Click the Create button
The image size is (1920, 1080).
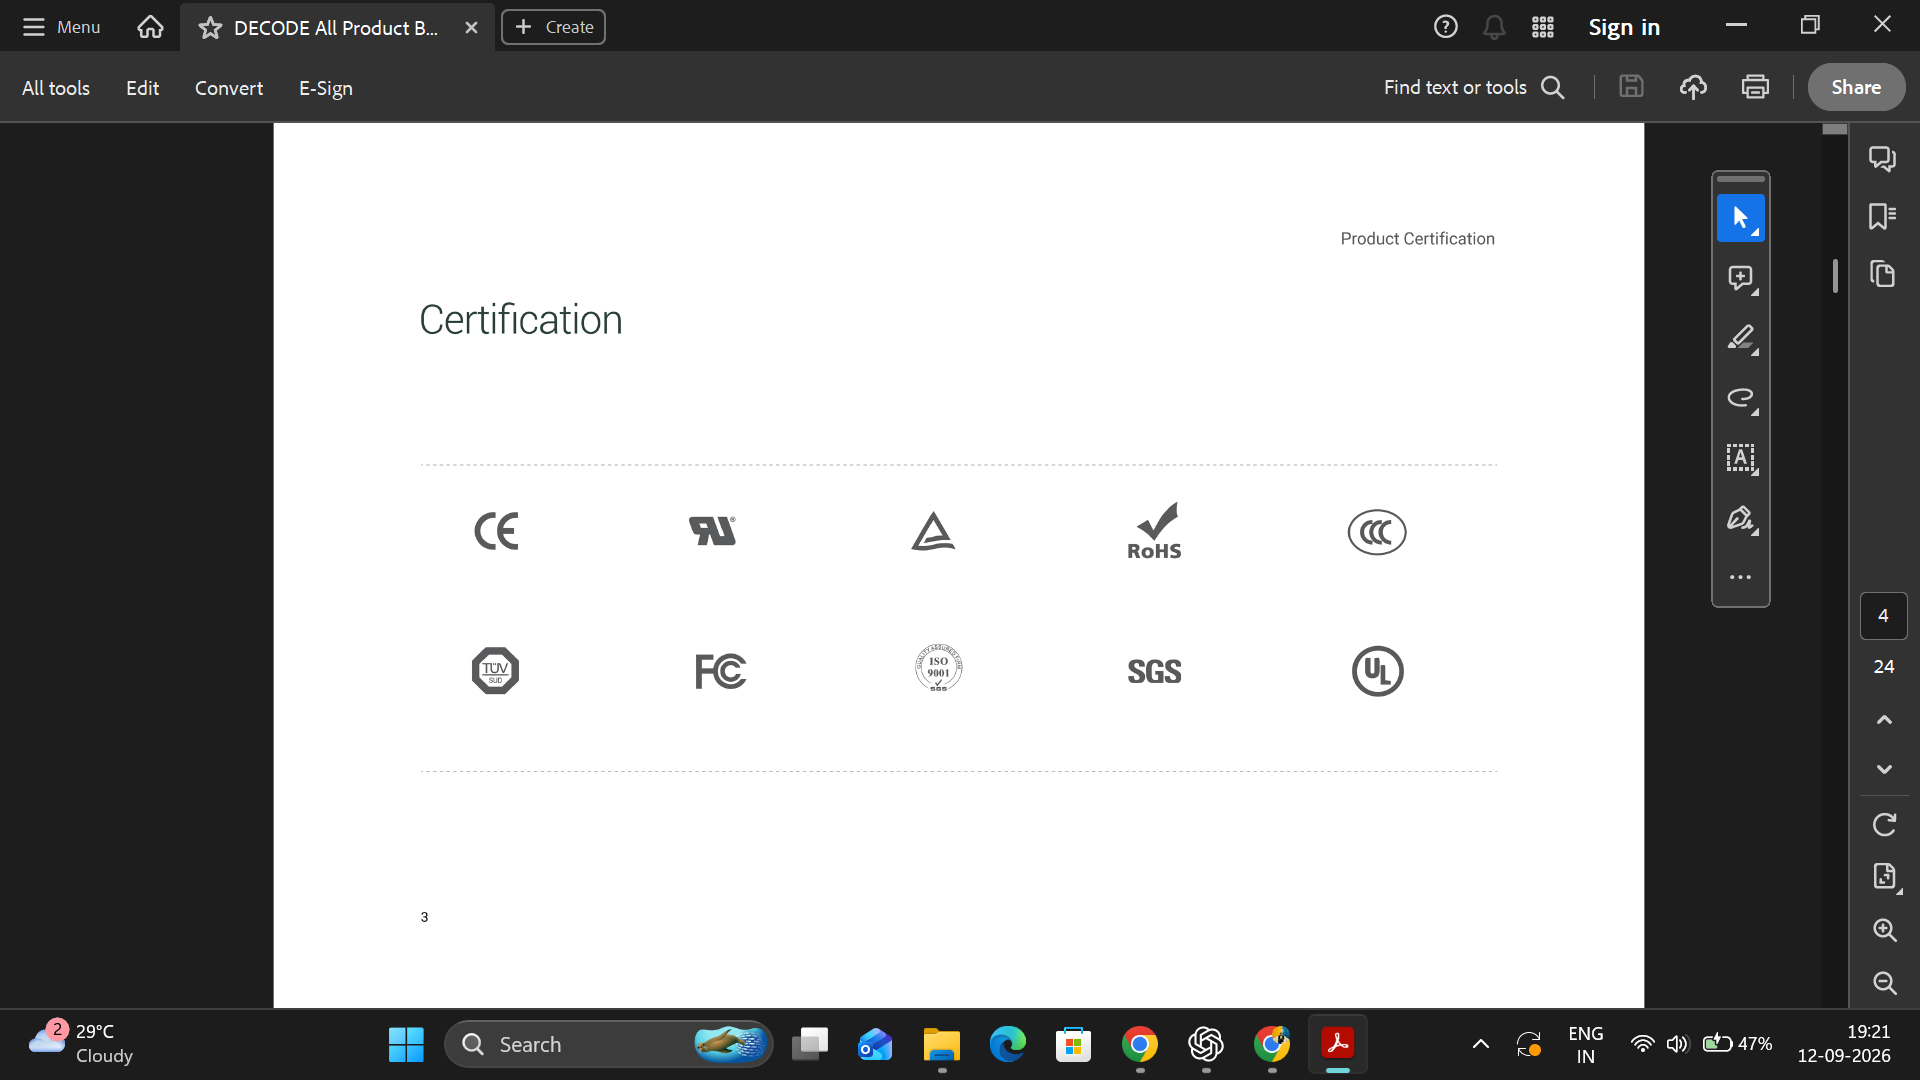pyautogui.click(x=553, y=27)
